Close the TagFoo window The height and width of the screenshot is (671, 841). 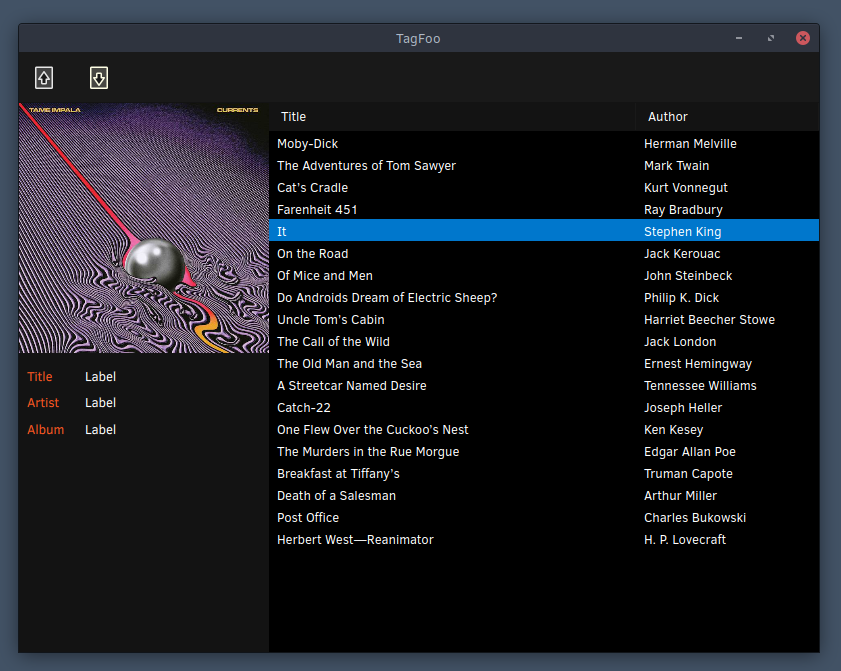pos(802,38)
